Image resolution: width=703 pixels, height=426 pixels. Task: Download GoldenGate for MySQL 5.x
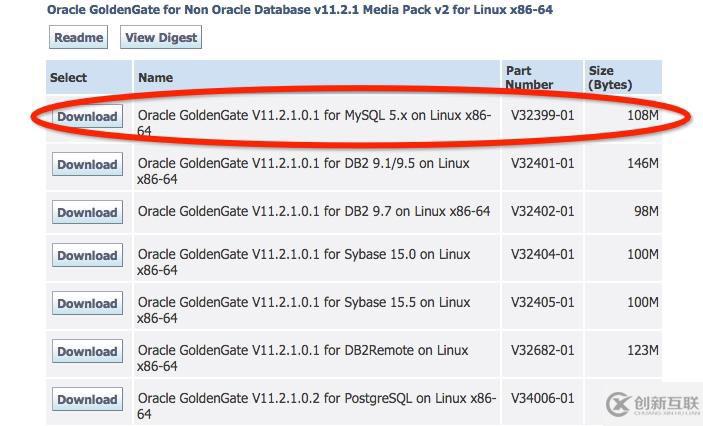click(x=87, y=116)
